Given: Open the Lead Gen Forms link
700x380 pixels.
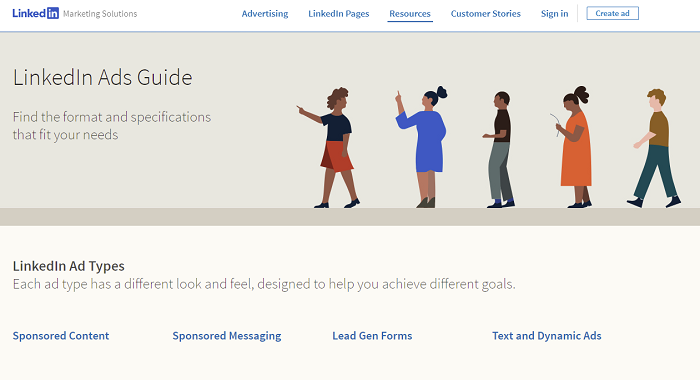Looking at the screenshot, I should point(372,336).
